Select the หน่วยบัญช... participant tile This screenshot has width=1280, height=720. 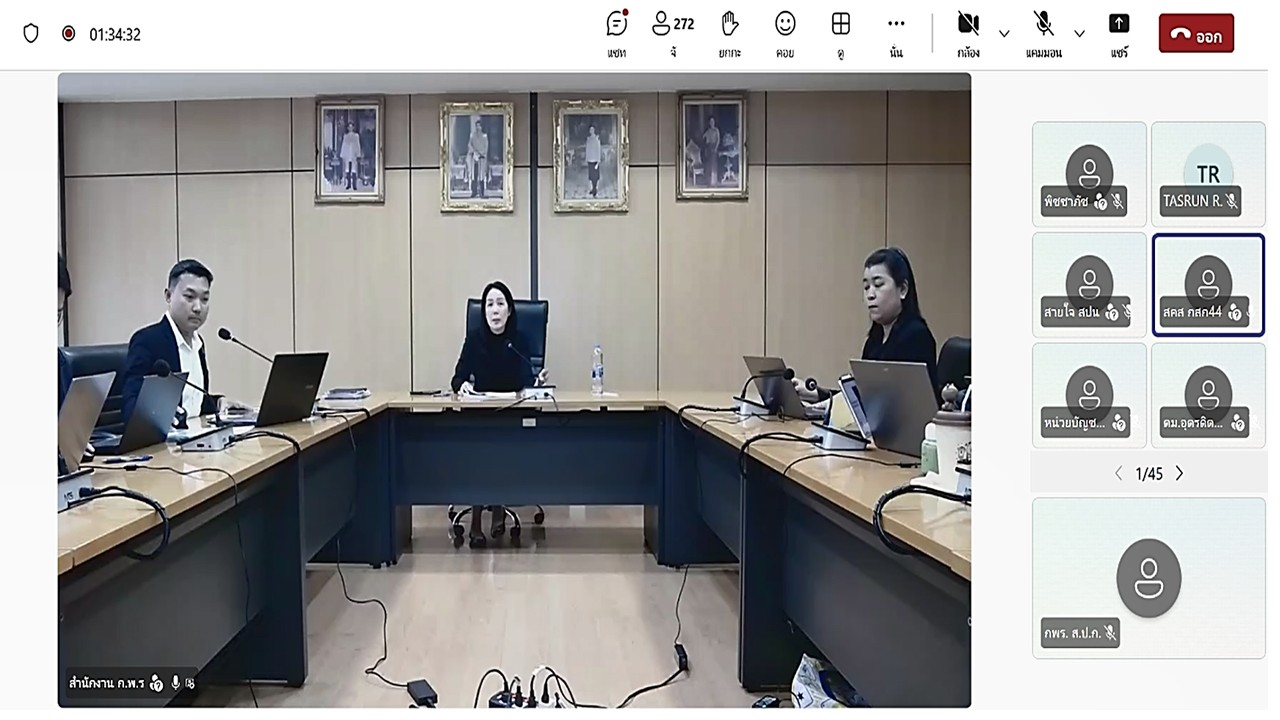click(x=1089, y=395)
